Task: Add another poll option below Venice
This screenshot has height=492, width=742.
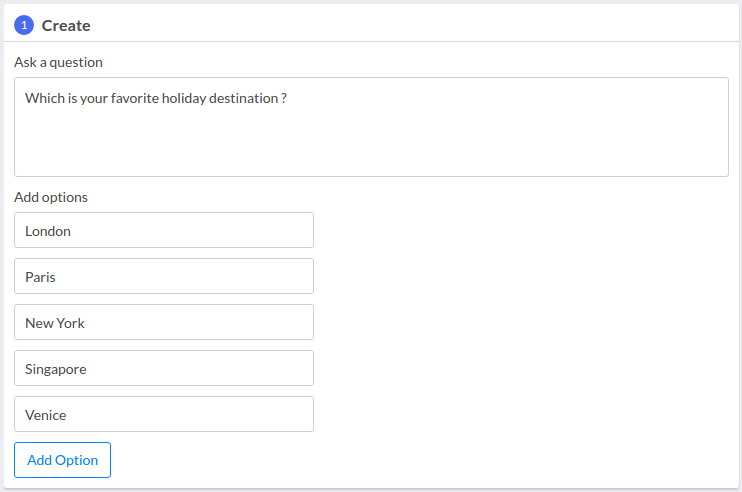Action: pyautogui.click(x=62, y=460)
